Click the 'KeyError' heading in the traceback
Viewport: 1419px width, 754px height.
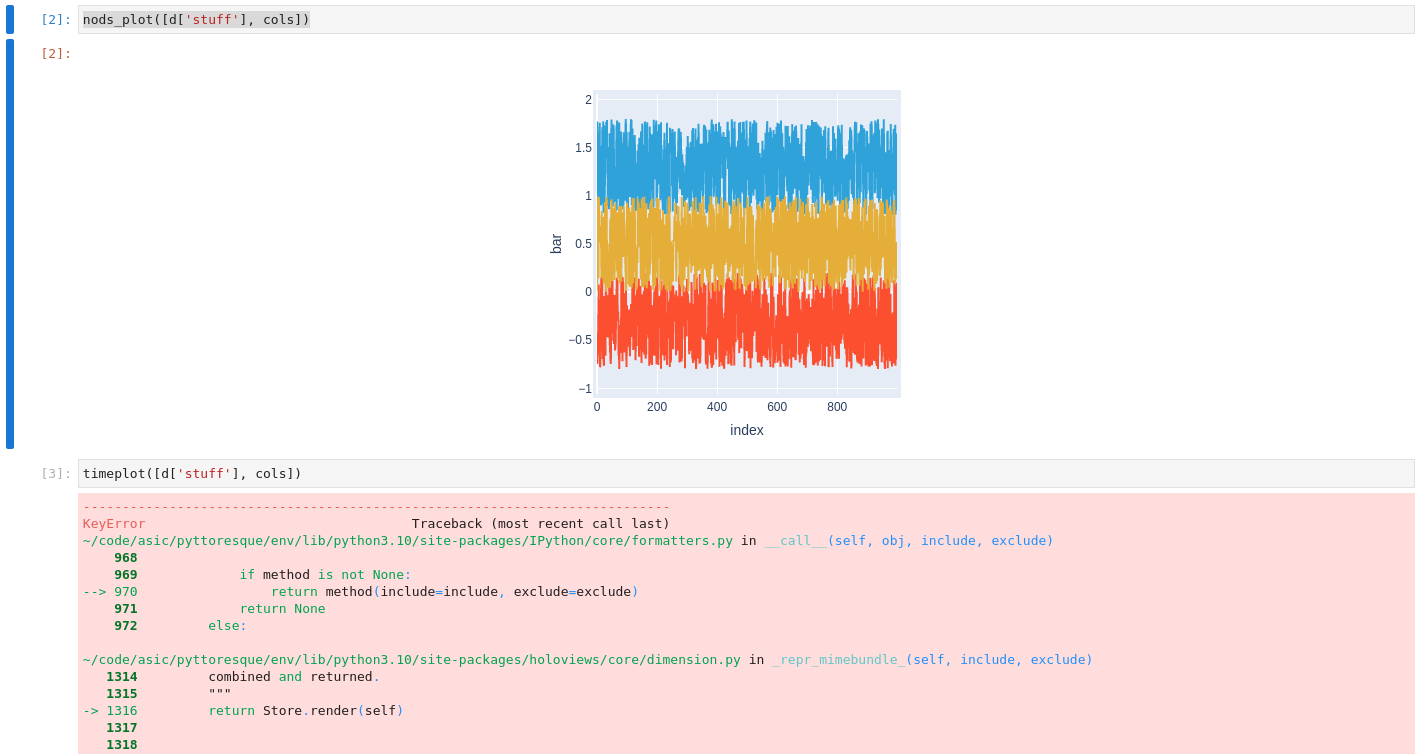tap(114, 523)
